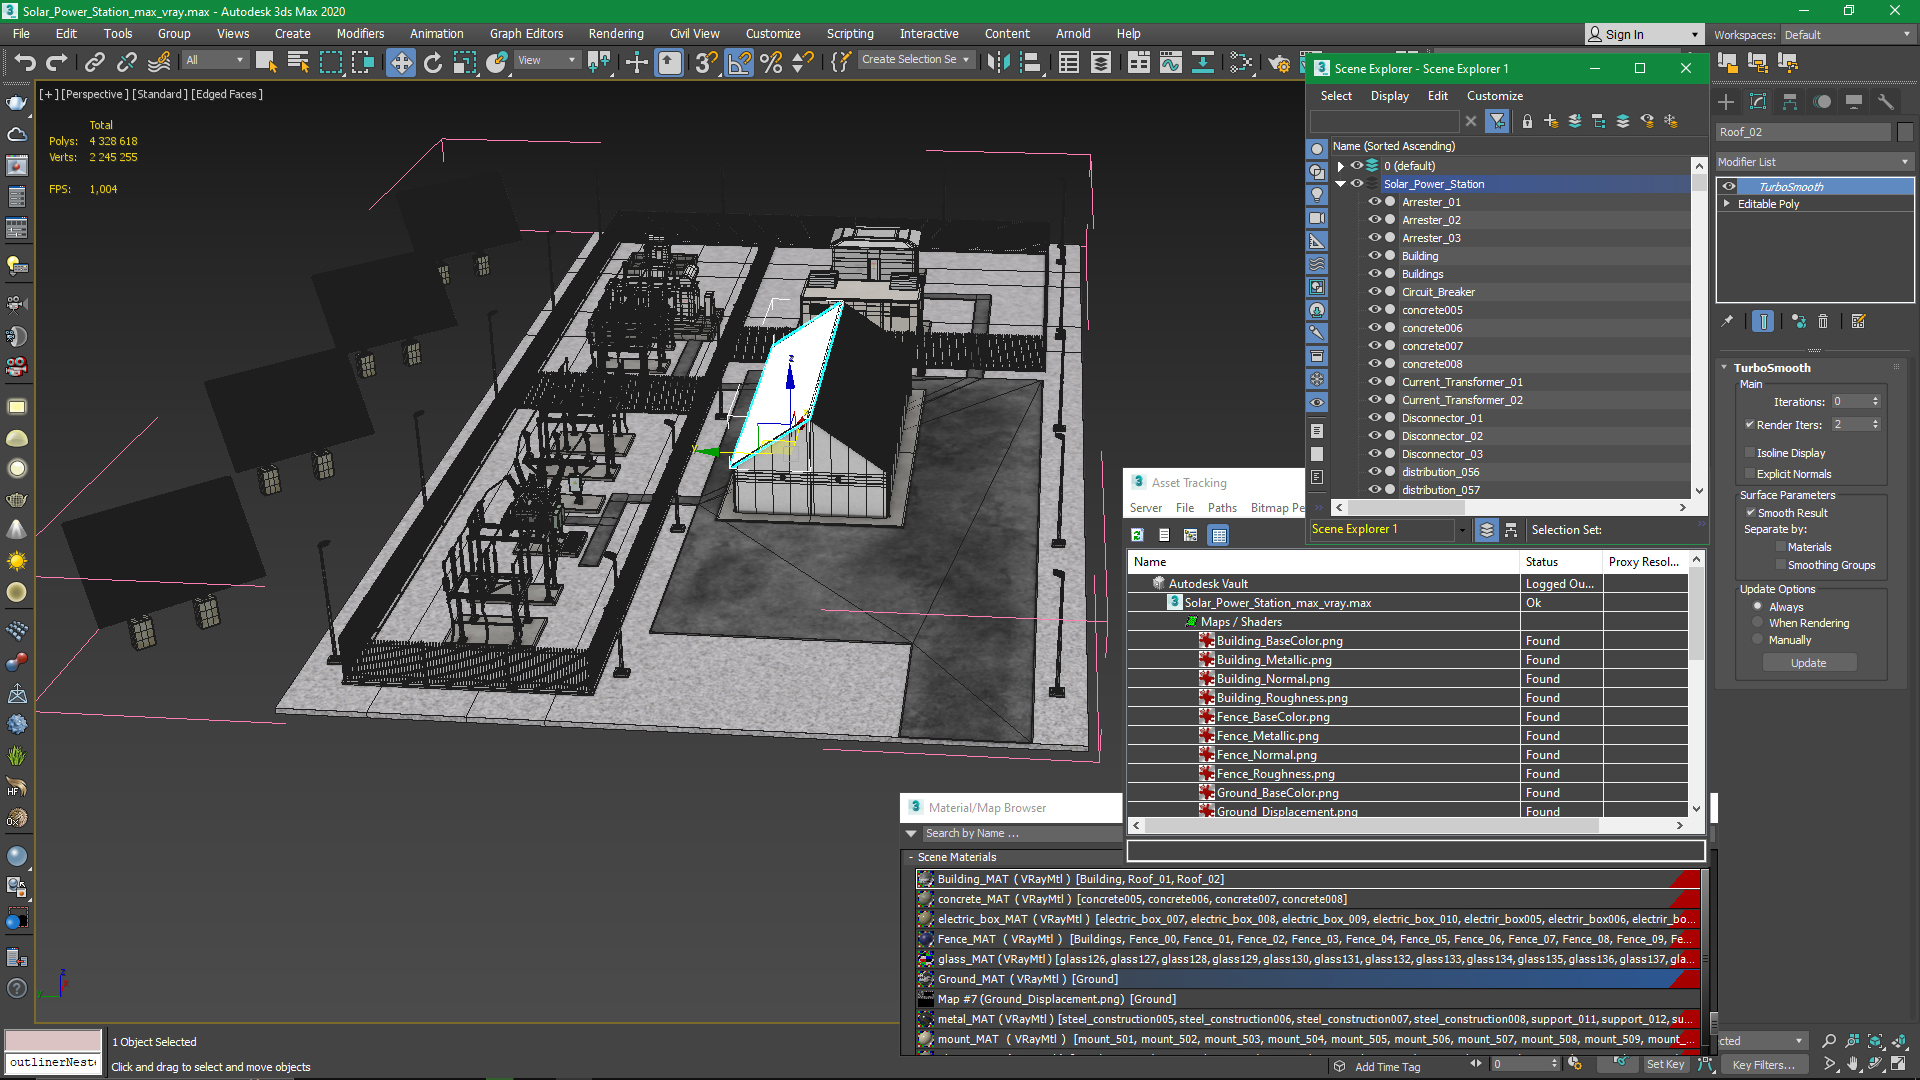Hide Arrester_01 with its eye icon
Image resolution: width=1920 pixels, height=1080 pixels.
(x=1374, y=202)
